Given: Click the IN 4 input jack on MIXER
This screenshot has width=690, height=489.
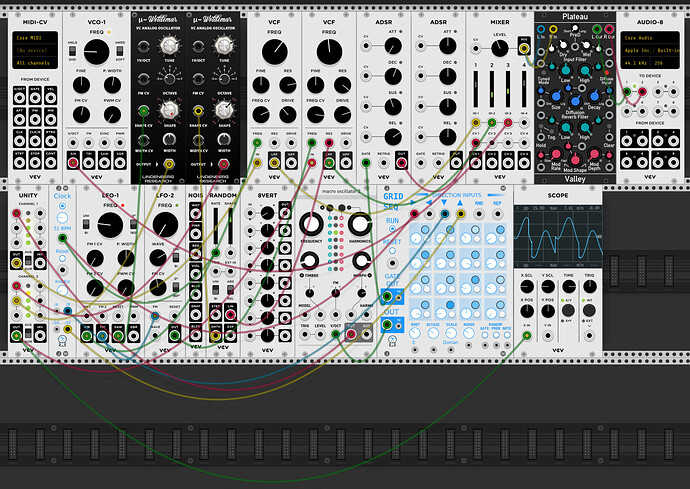Looking at the screenshot, I should click(x=524, y=122).
